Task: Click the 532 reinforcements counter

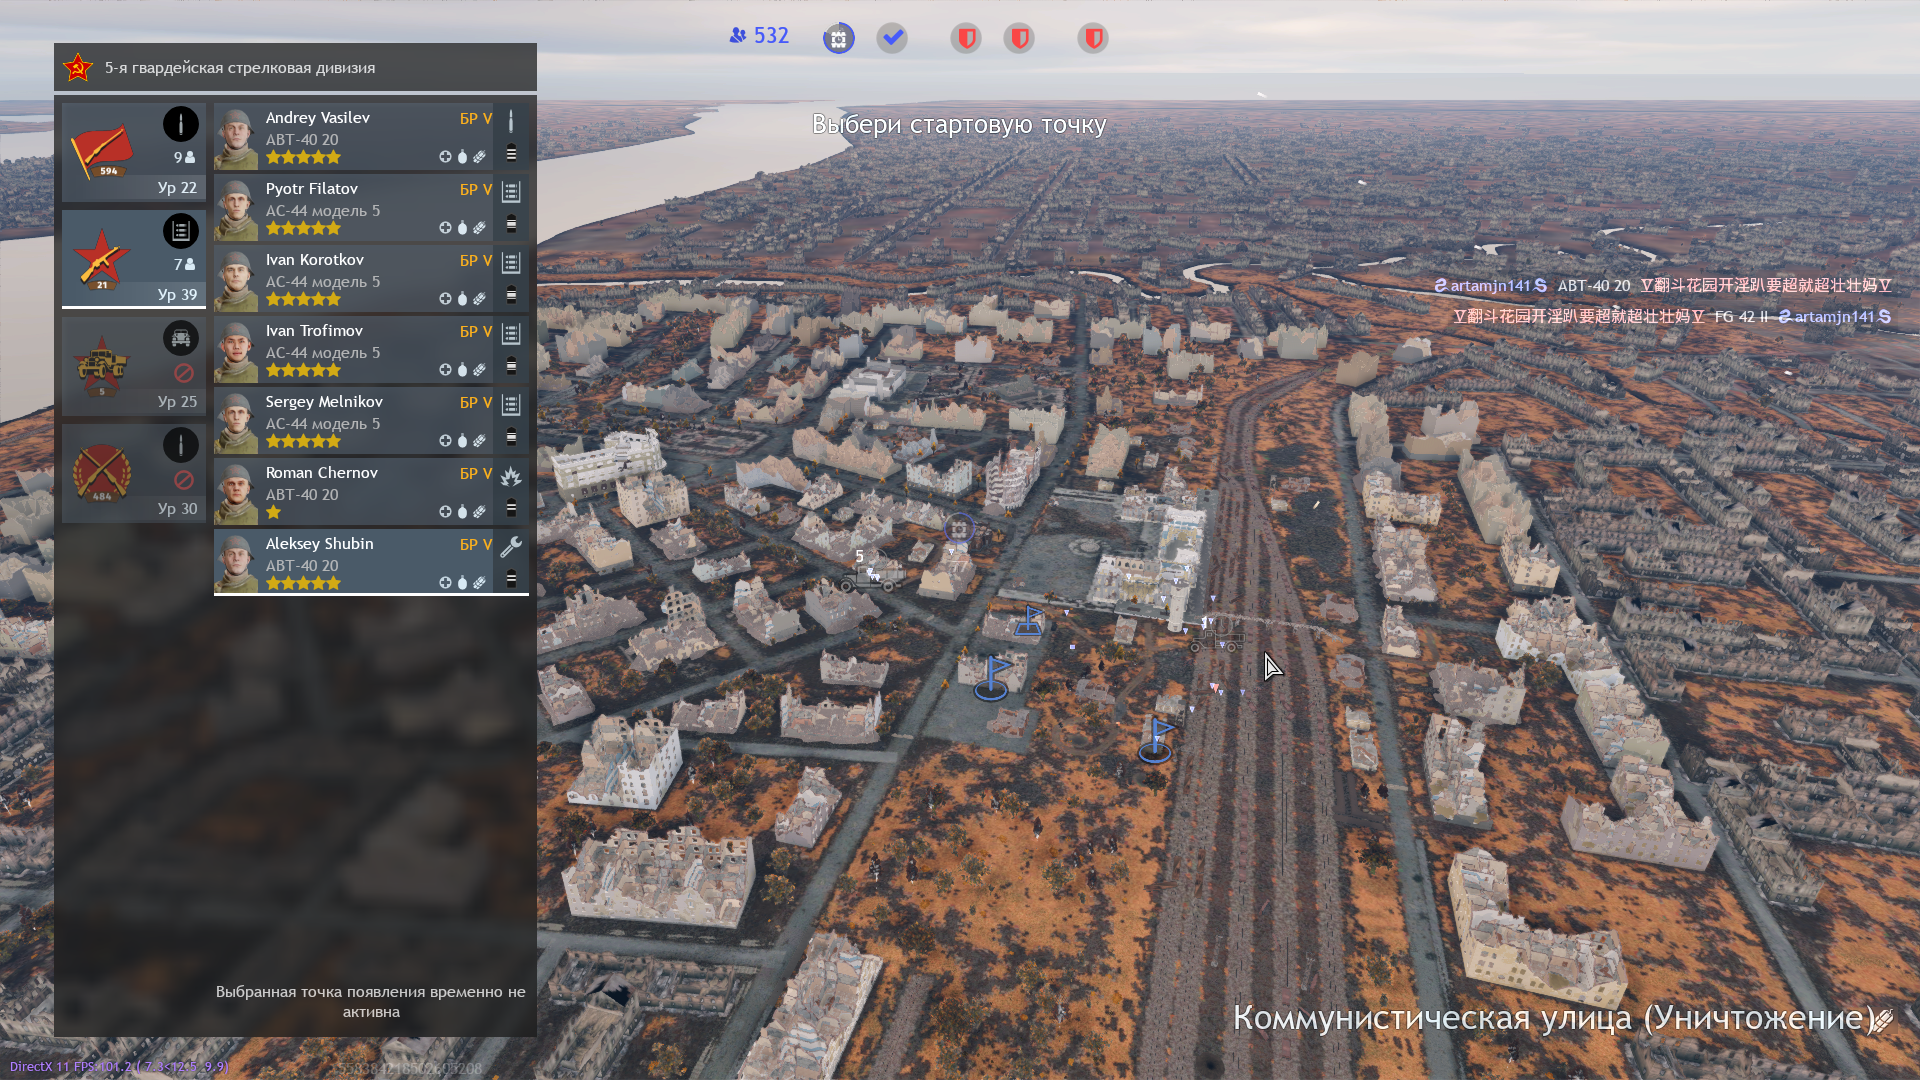Action: 760,36
